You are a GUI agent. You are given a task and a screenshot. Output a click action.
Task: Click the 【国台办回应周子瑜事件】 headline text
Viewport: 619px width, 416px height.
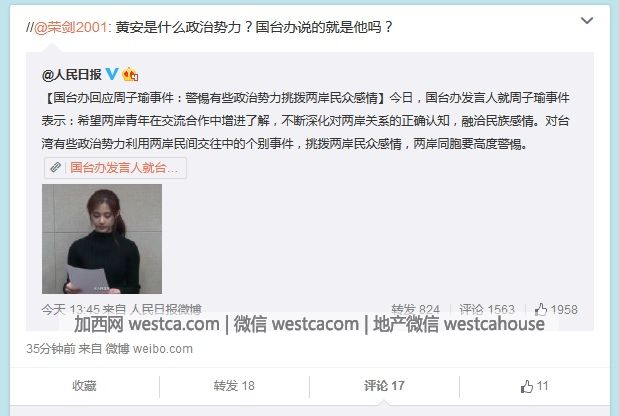216,97
